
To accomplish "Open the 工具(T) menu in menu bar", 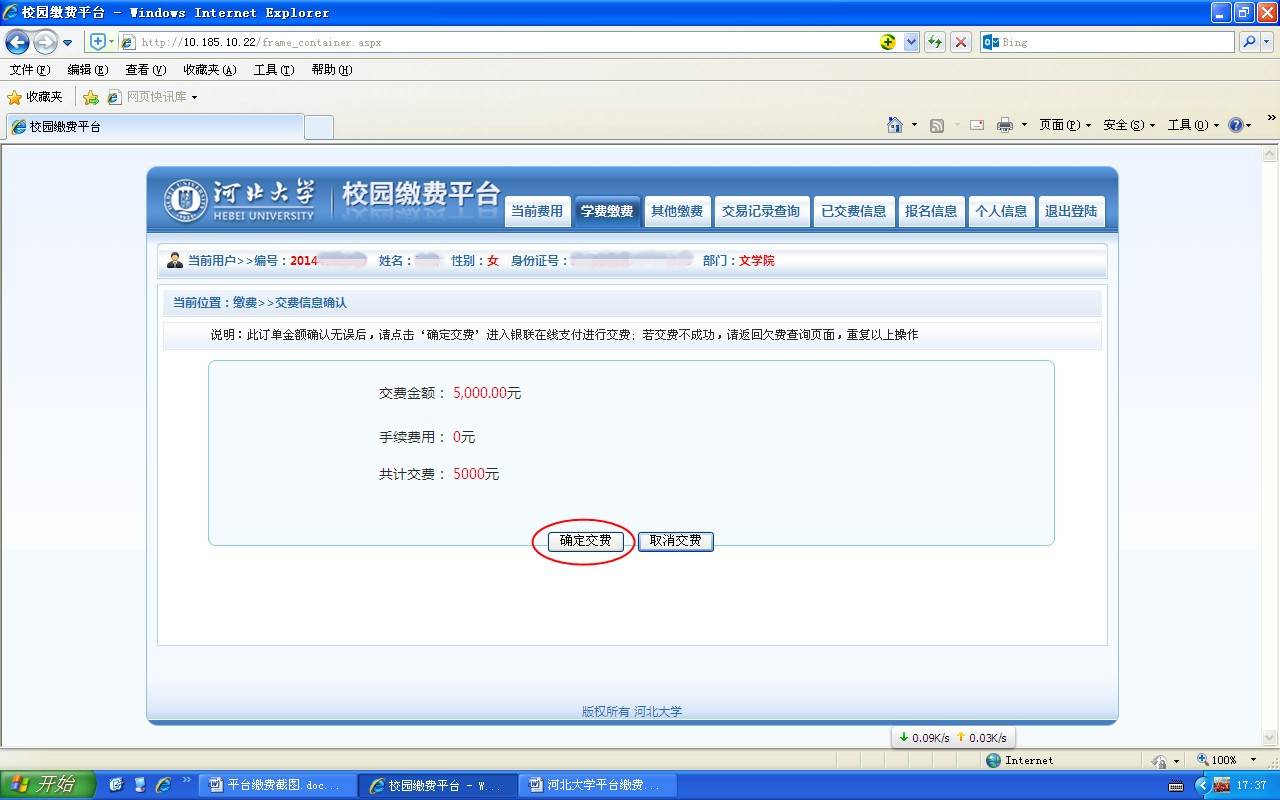I will click(x=274, y=70).
